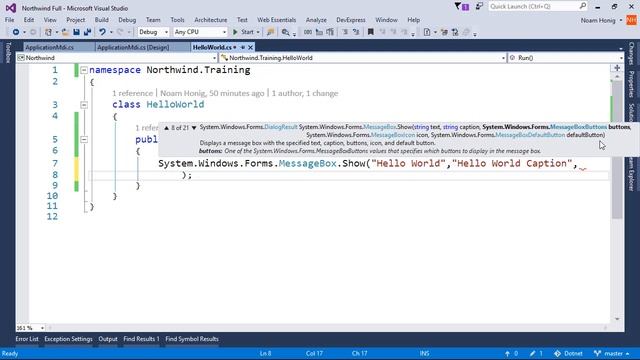Click the Dotnet repository status bar item
Screen dimensions: 640x360
[568, 353]
